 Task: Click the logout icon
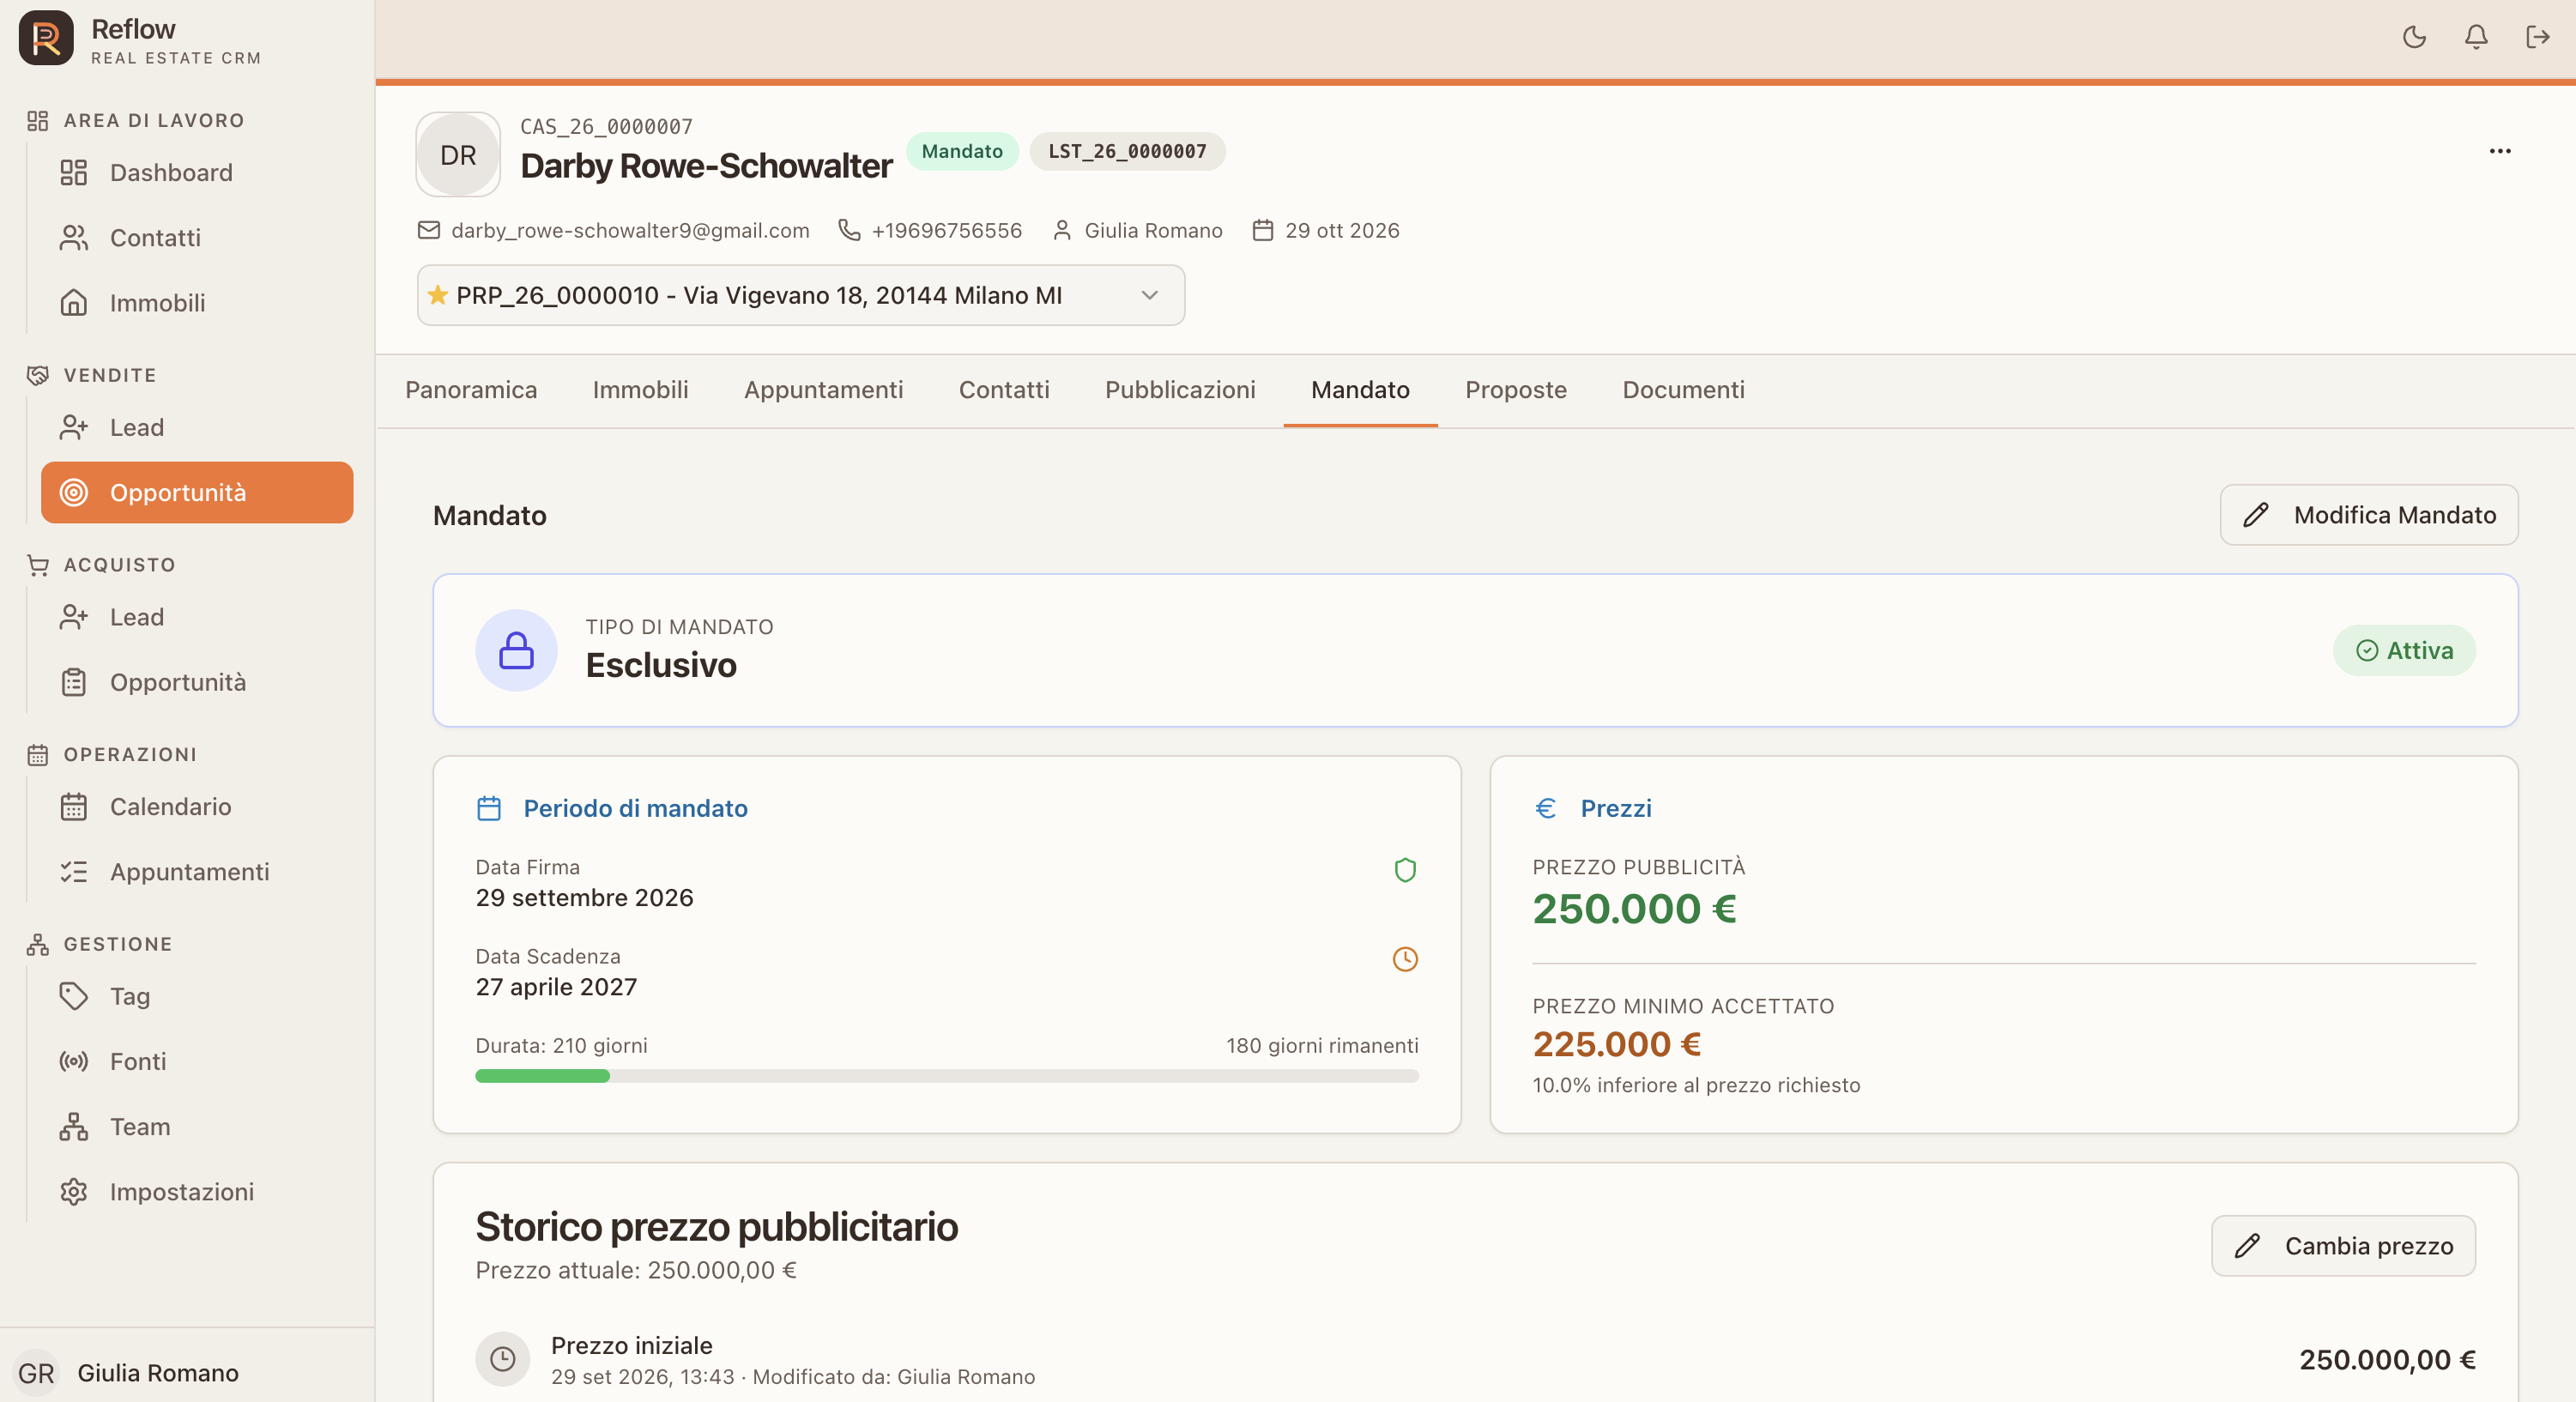tap(2537, 37)
